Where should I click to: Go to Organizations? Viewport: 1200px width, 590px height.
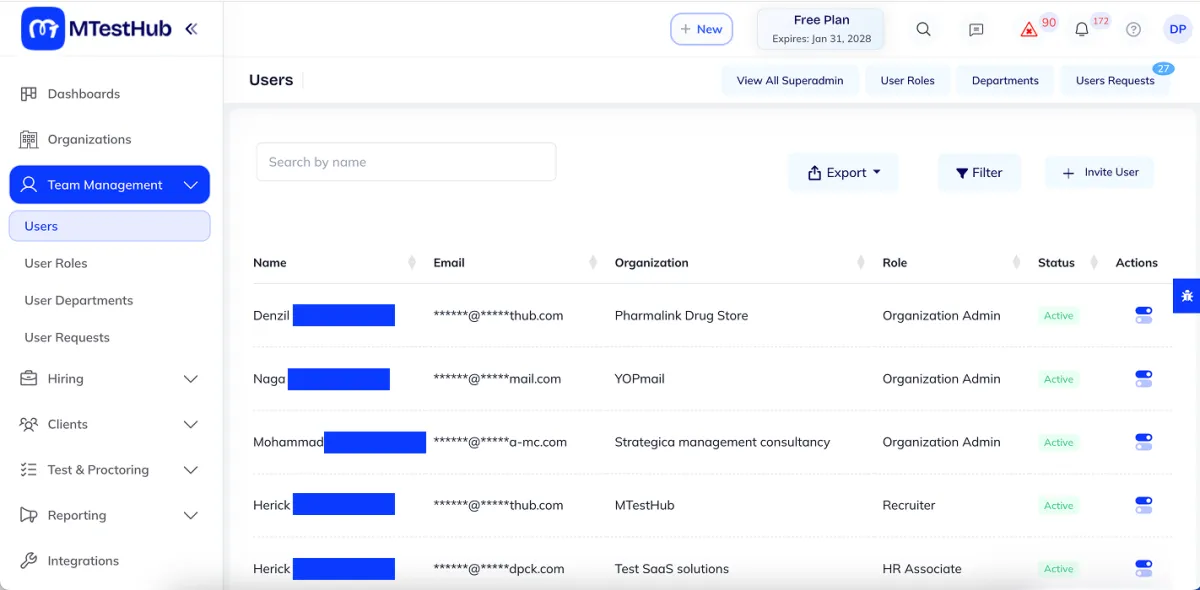point(90,139)
